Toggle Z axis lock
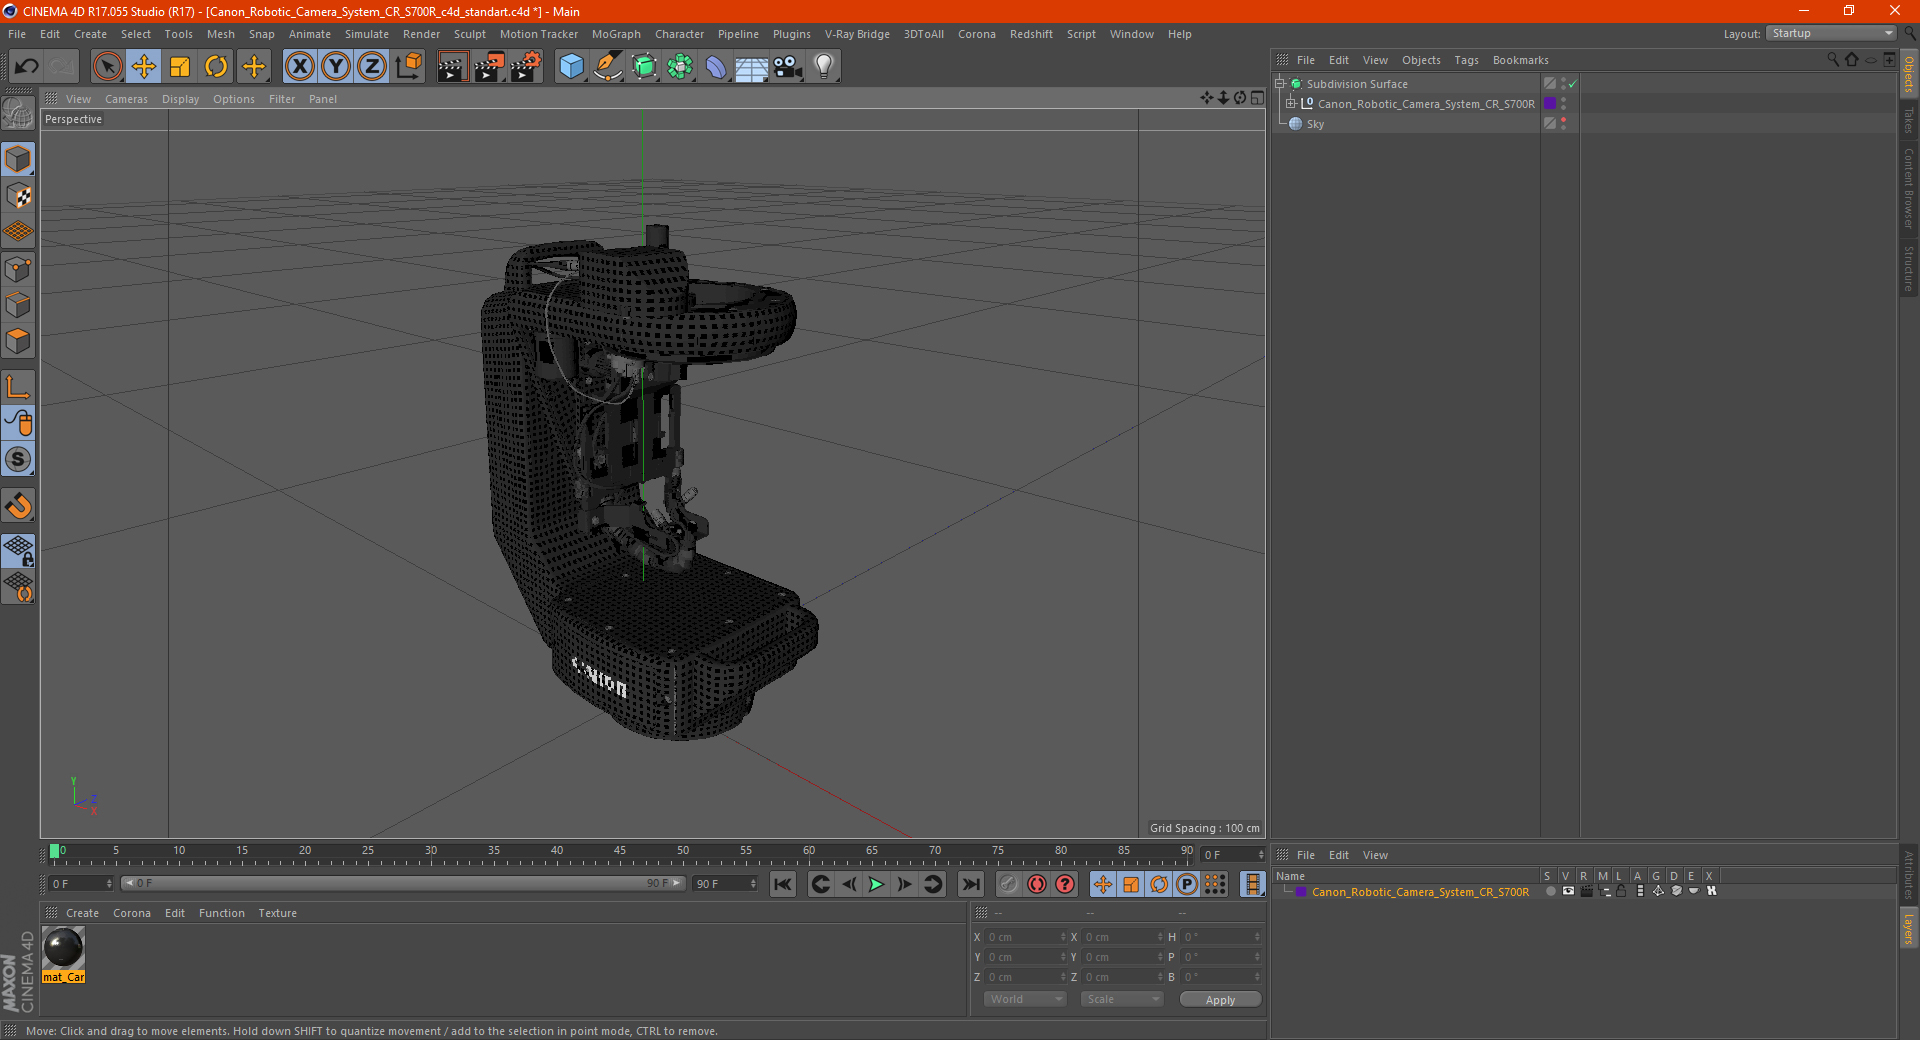The image size is (1920, 1040). [x=372, y=67]
